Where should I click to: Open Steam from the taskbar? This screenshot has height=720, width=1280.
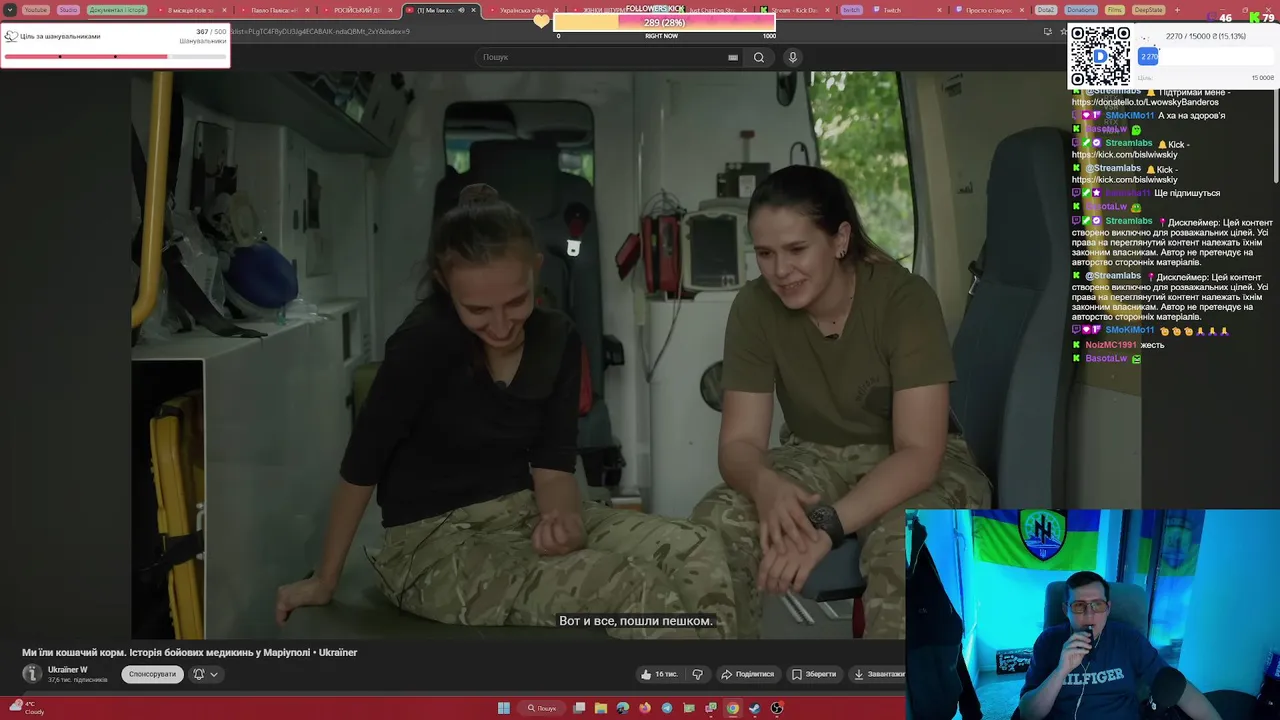[755, 708]
